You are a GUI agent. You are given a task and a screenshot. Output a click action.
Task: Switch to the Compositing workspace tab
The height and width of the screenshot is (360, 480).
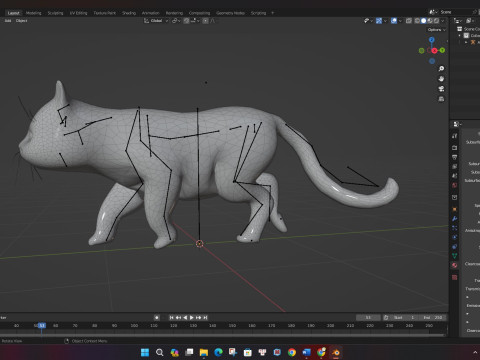pyautogui.click(x=199, y=13)
